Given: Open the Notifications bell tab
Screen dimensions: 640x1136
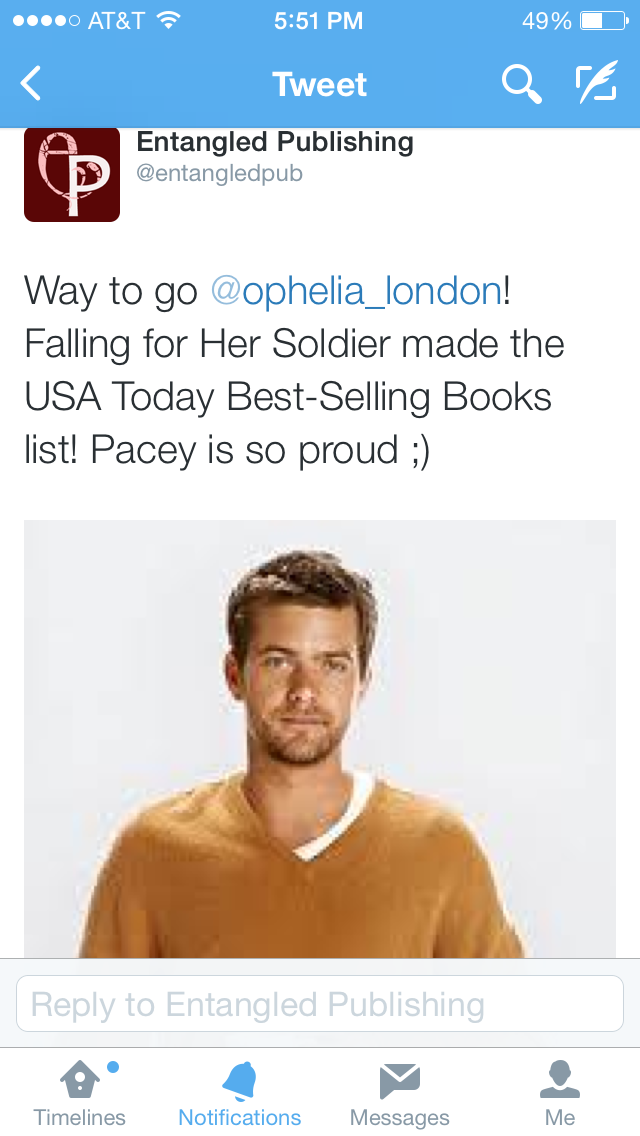Looking at the screenshot, I should (x=240, y=1092).
